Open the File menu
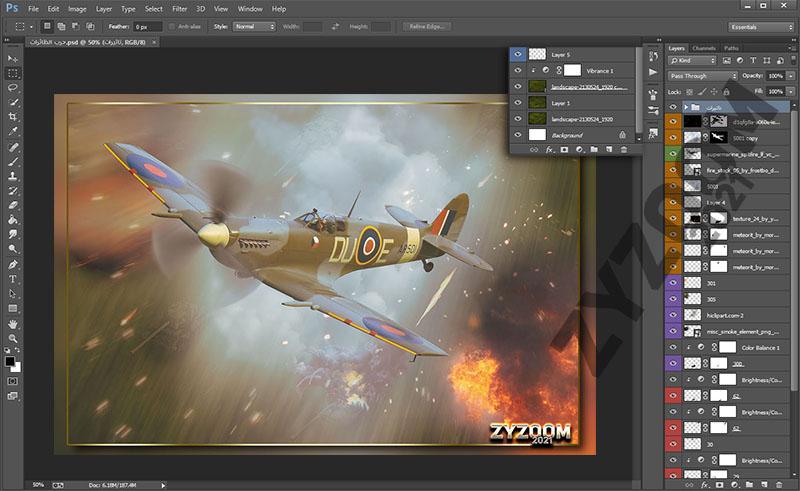800x491 pixels. tap(33, 9)
